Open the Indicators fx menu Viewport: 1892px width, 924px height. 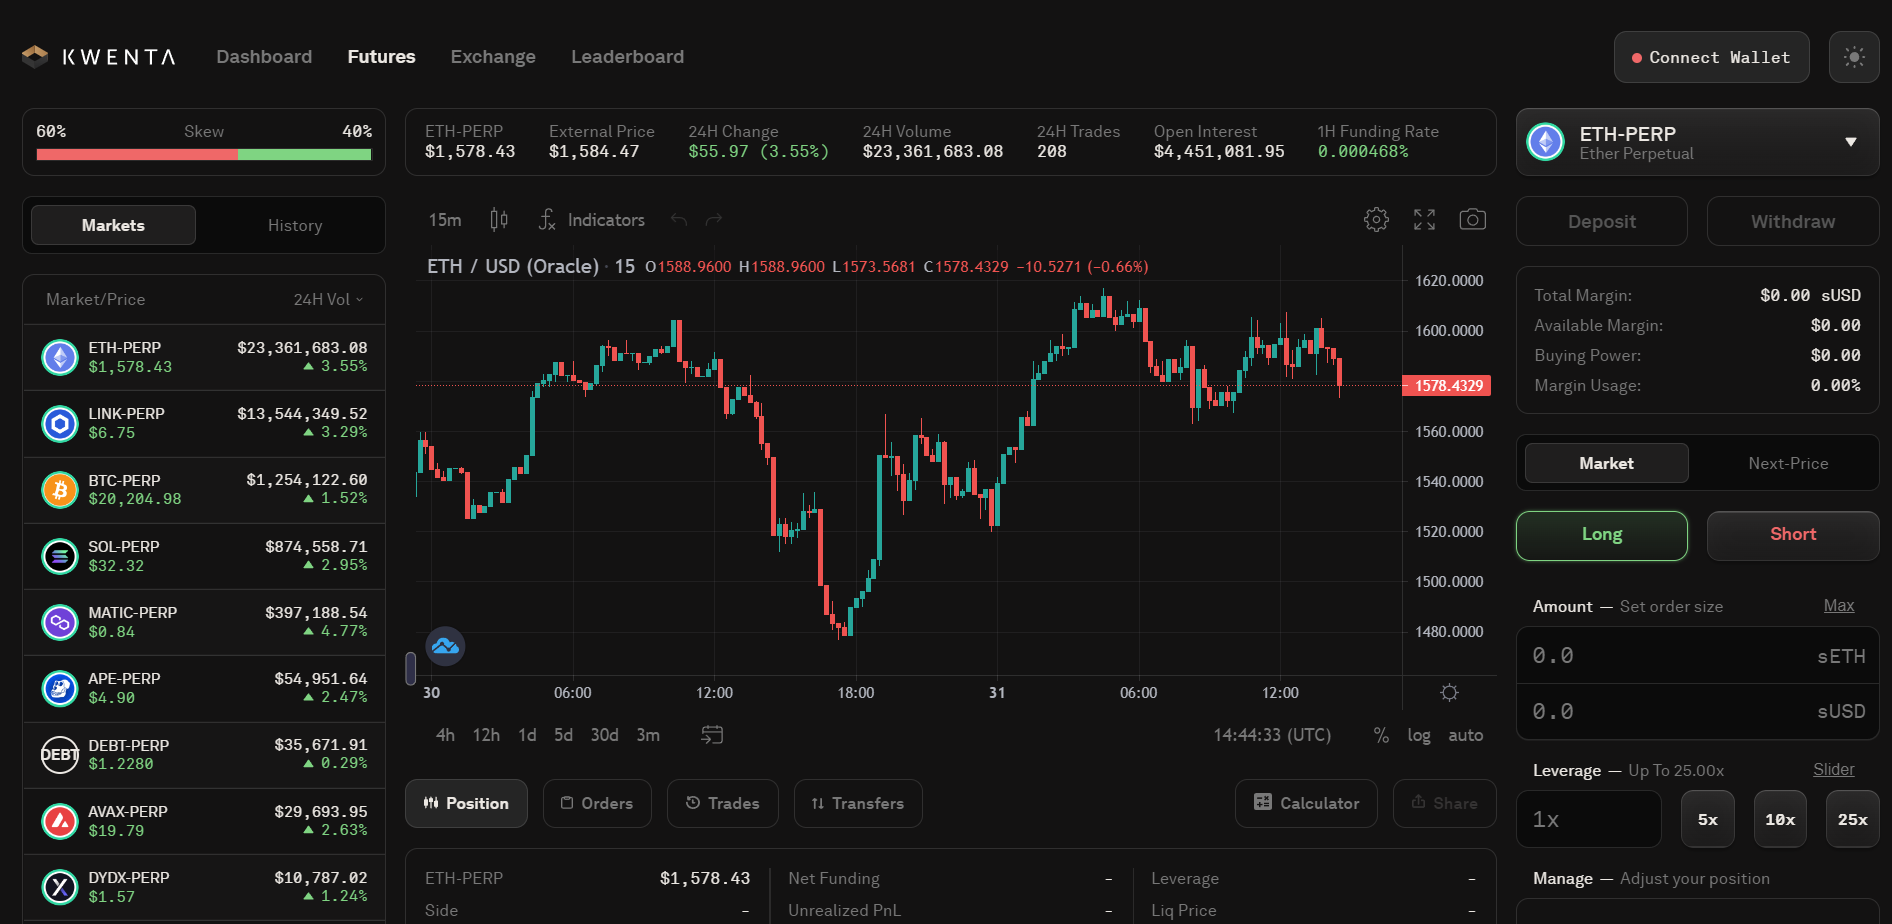click(591, 220)
